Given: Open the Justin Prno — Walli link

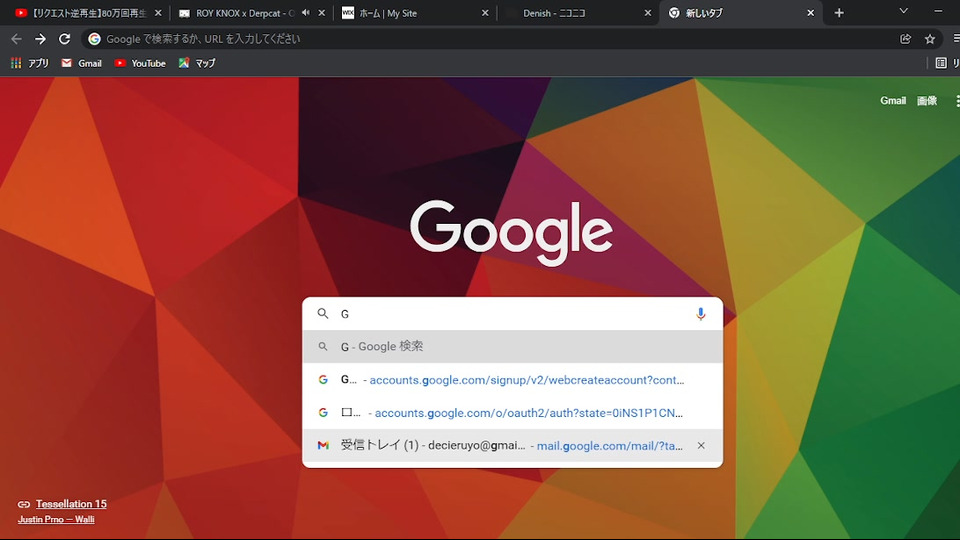Looking at the screenshot, I should point(56,519).
